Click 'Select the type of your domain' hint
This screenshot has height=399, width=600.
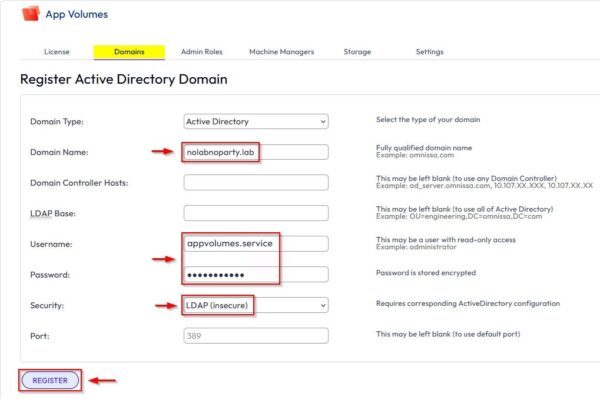[428, 119]
